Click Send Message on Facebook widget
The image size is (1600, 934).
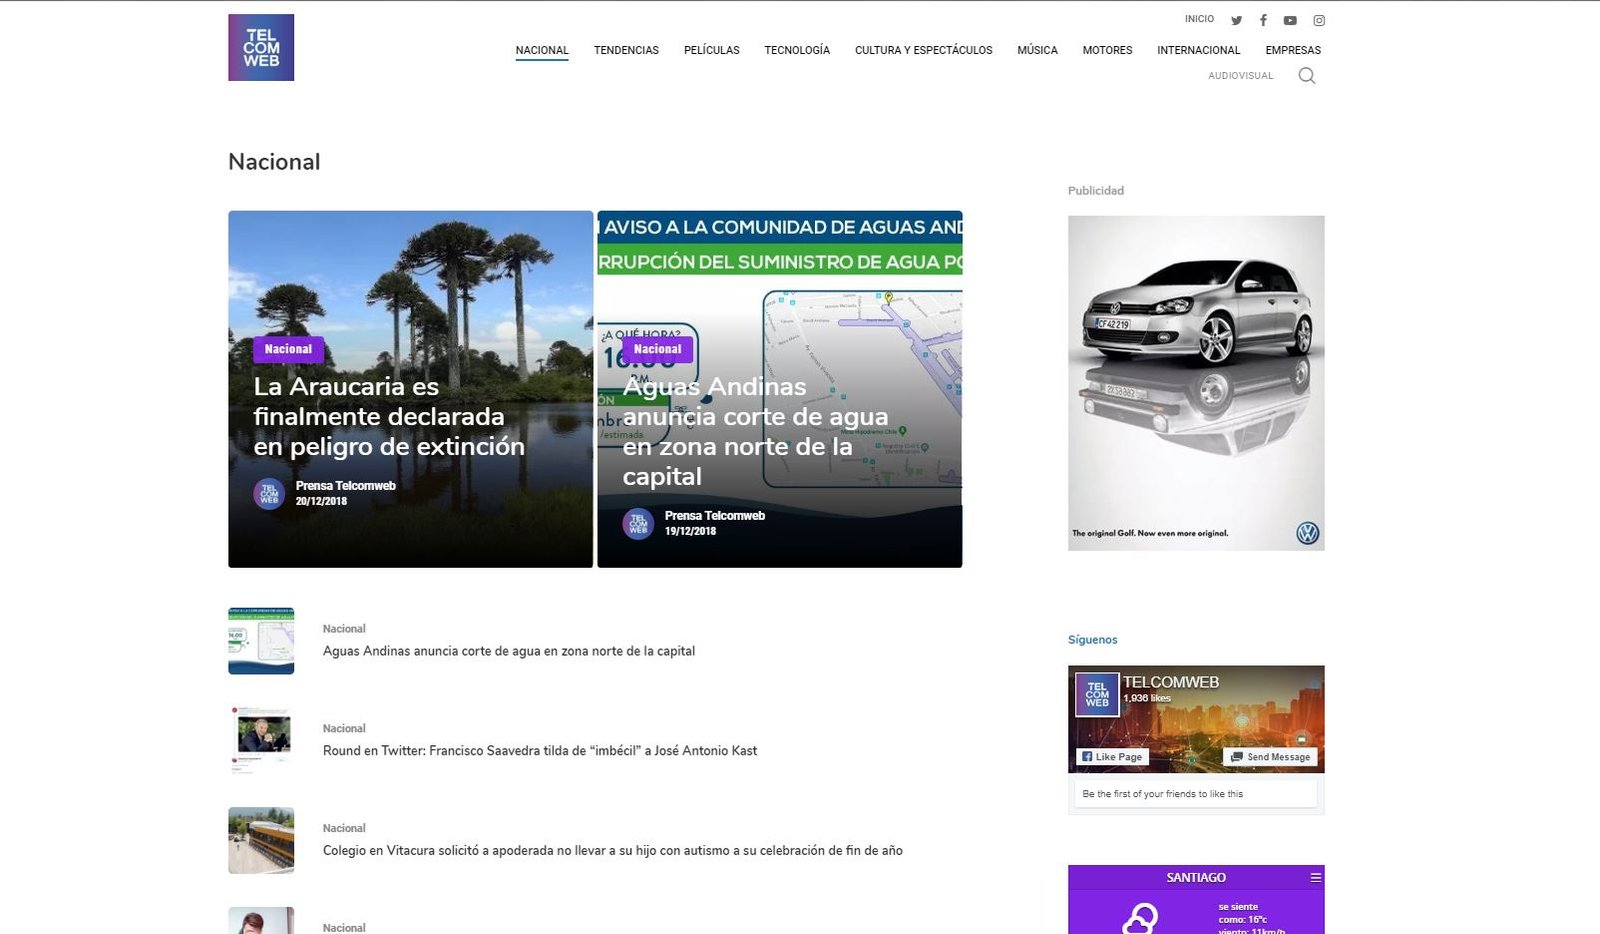click(1270, 757)
